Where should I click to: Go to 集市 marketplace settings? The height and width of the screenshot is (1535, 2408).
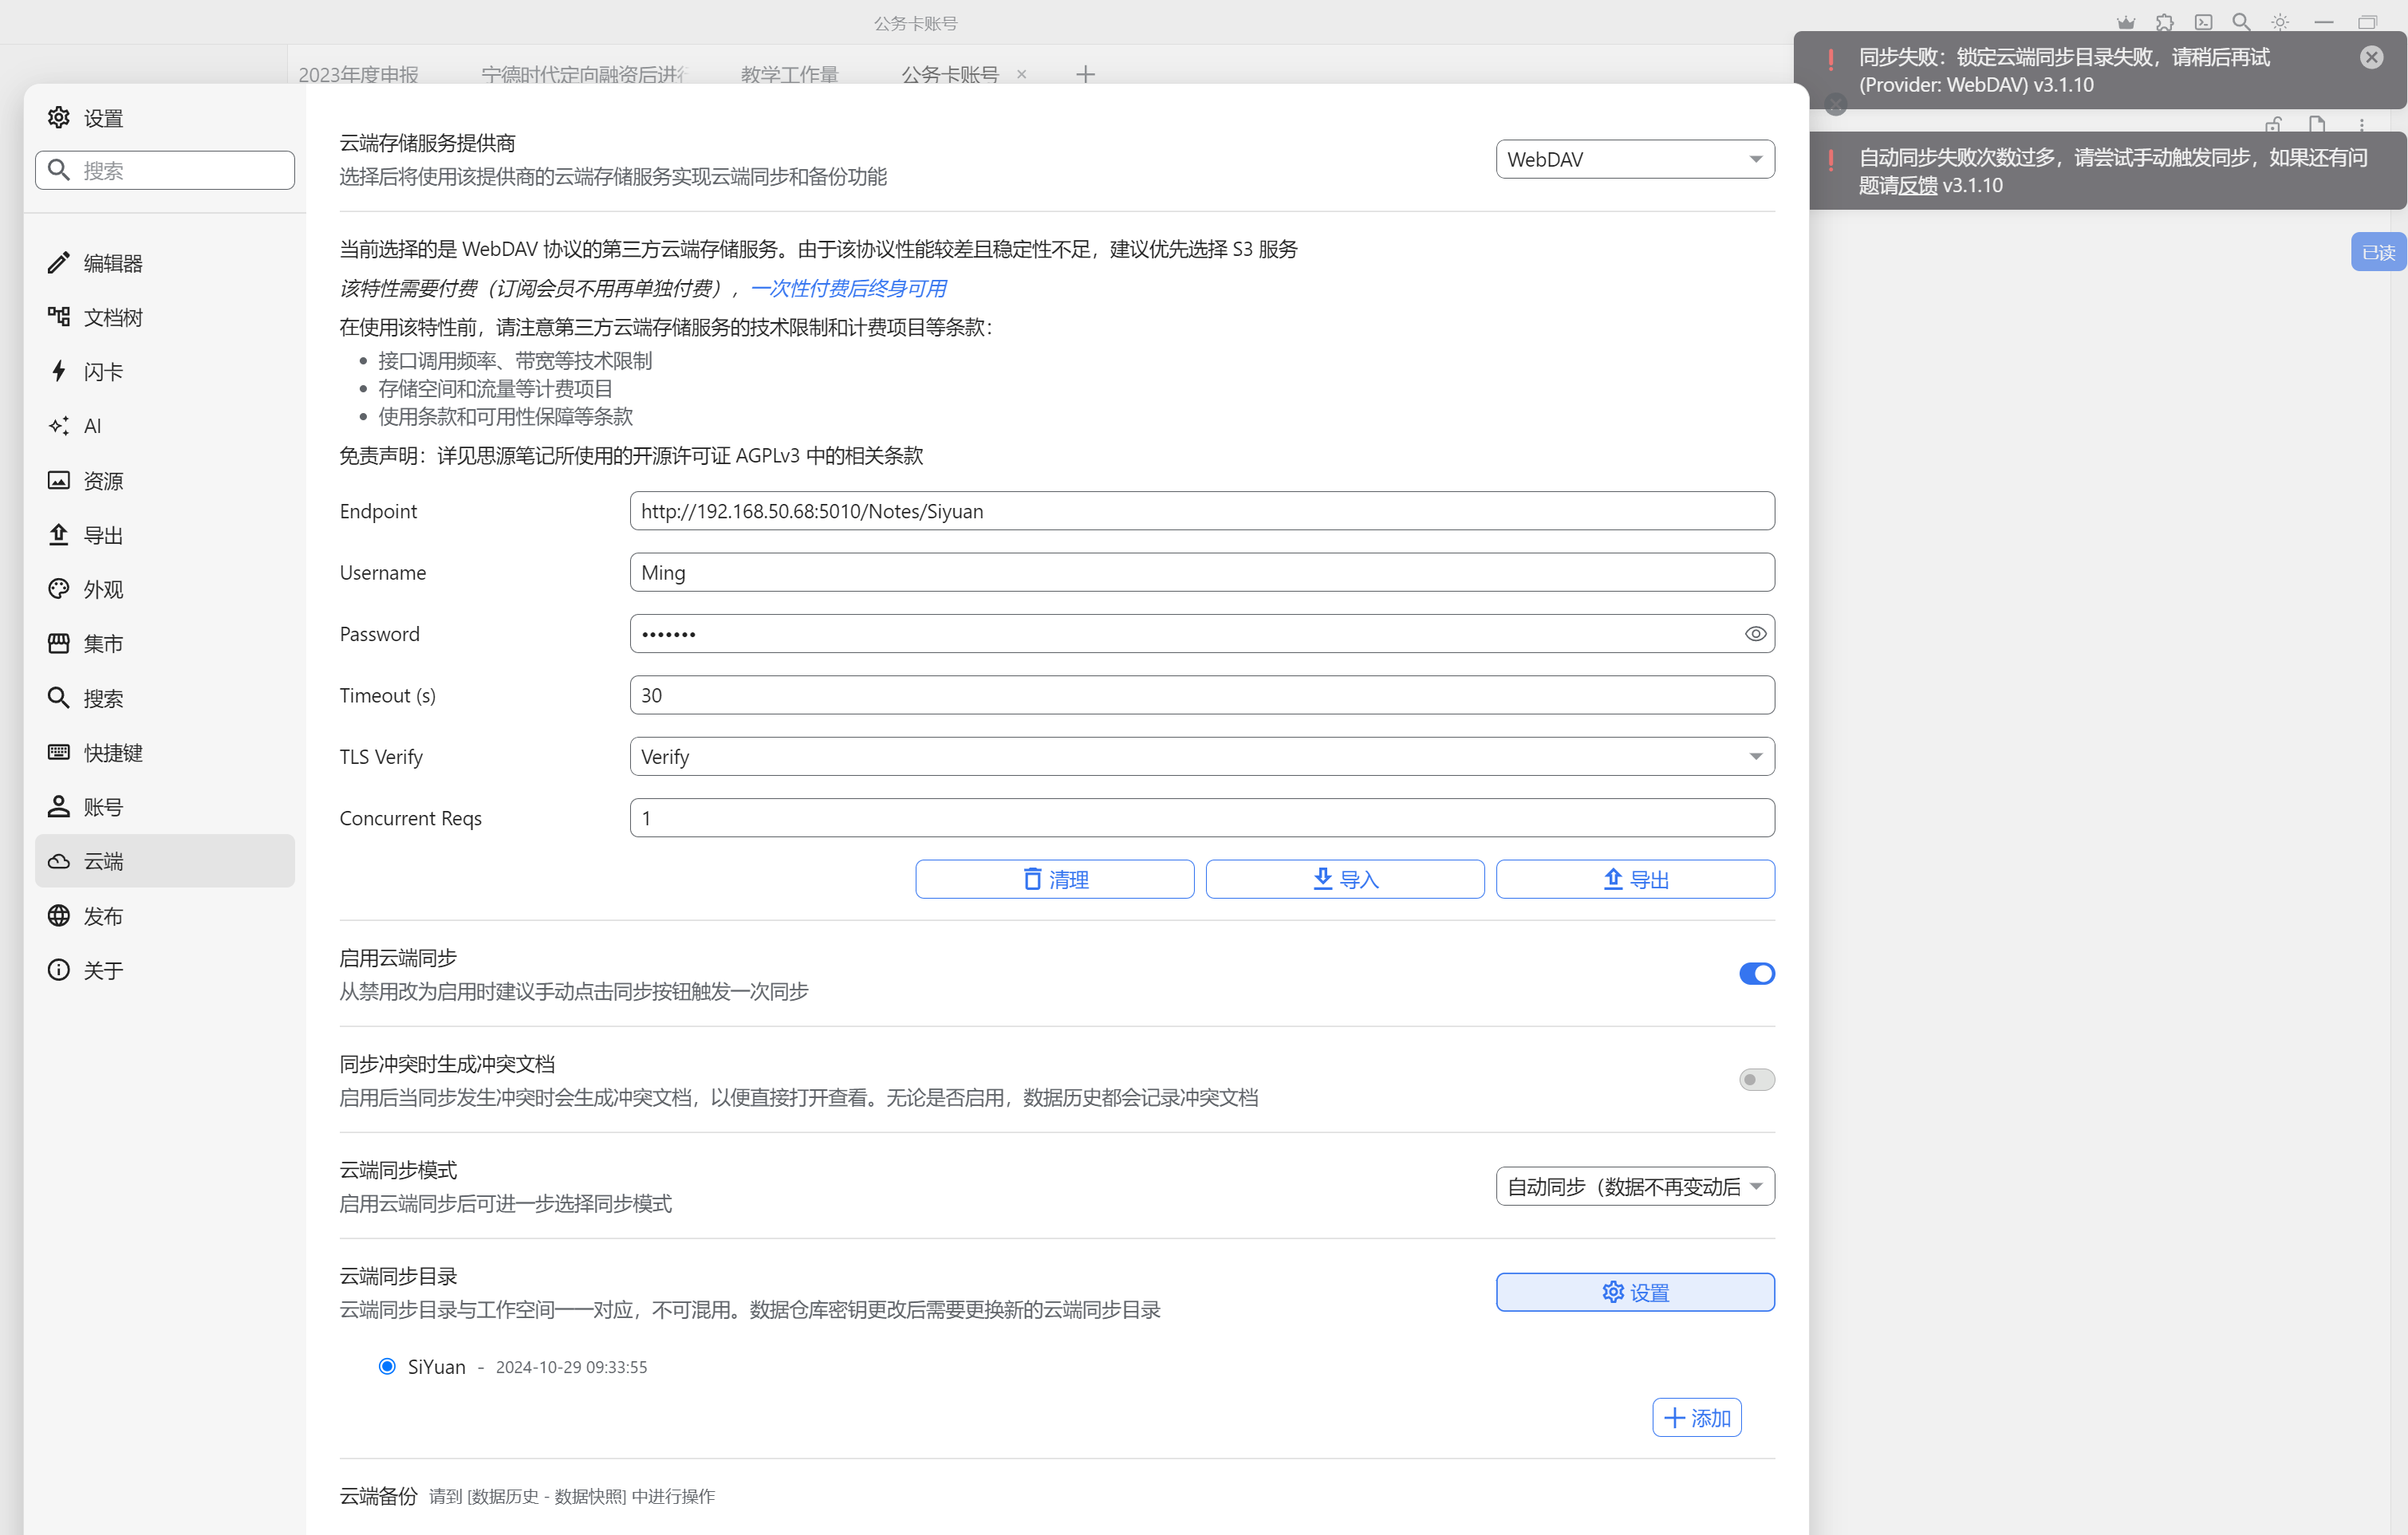click(102, 644)
